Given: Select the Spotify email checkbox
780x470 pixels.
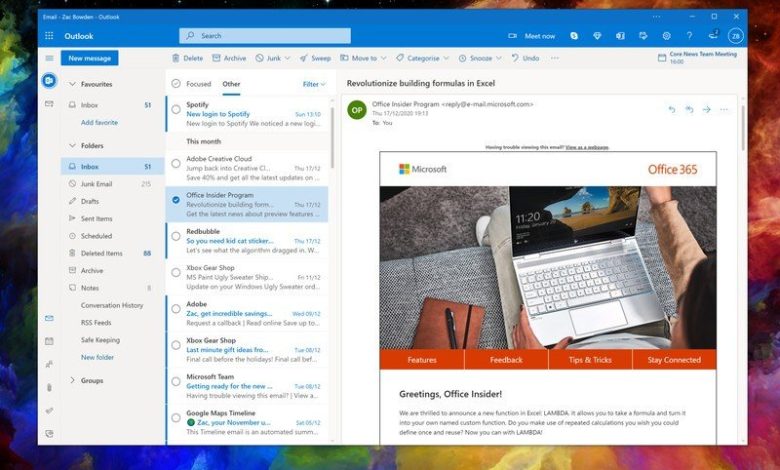Looking at the screenshot, I should point(176,109).
